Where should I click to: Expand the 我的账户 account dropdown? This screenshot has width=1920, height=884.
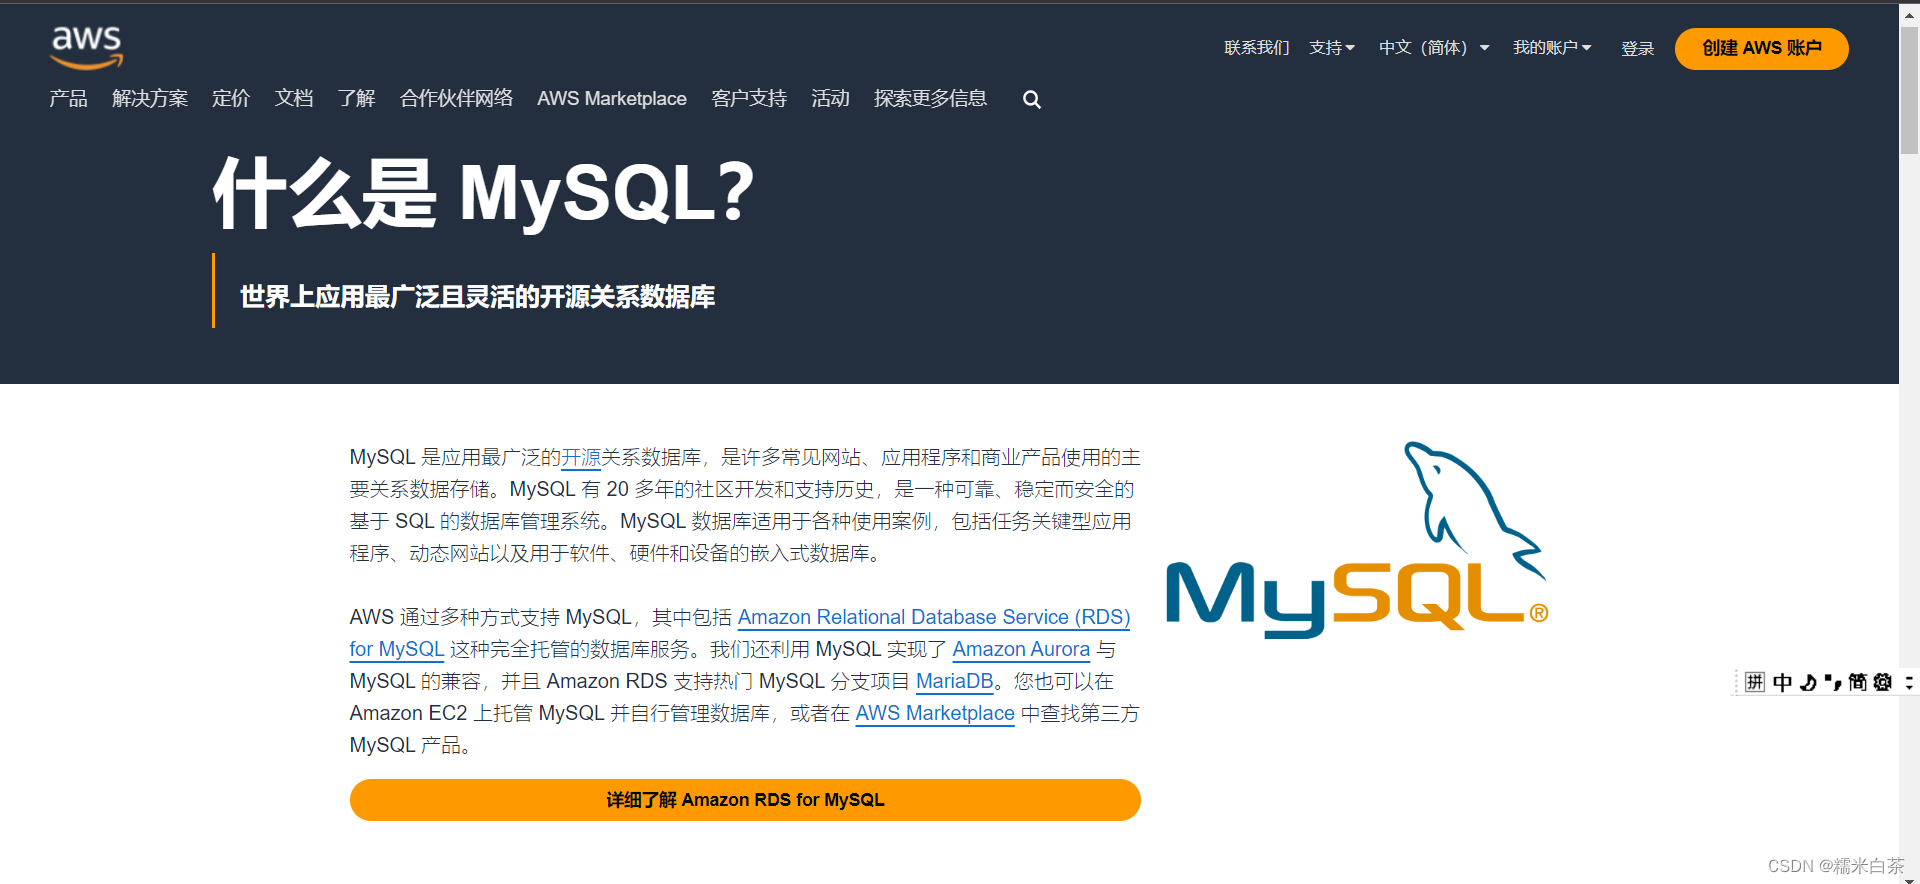click(x=1552, y=48)
